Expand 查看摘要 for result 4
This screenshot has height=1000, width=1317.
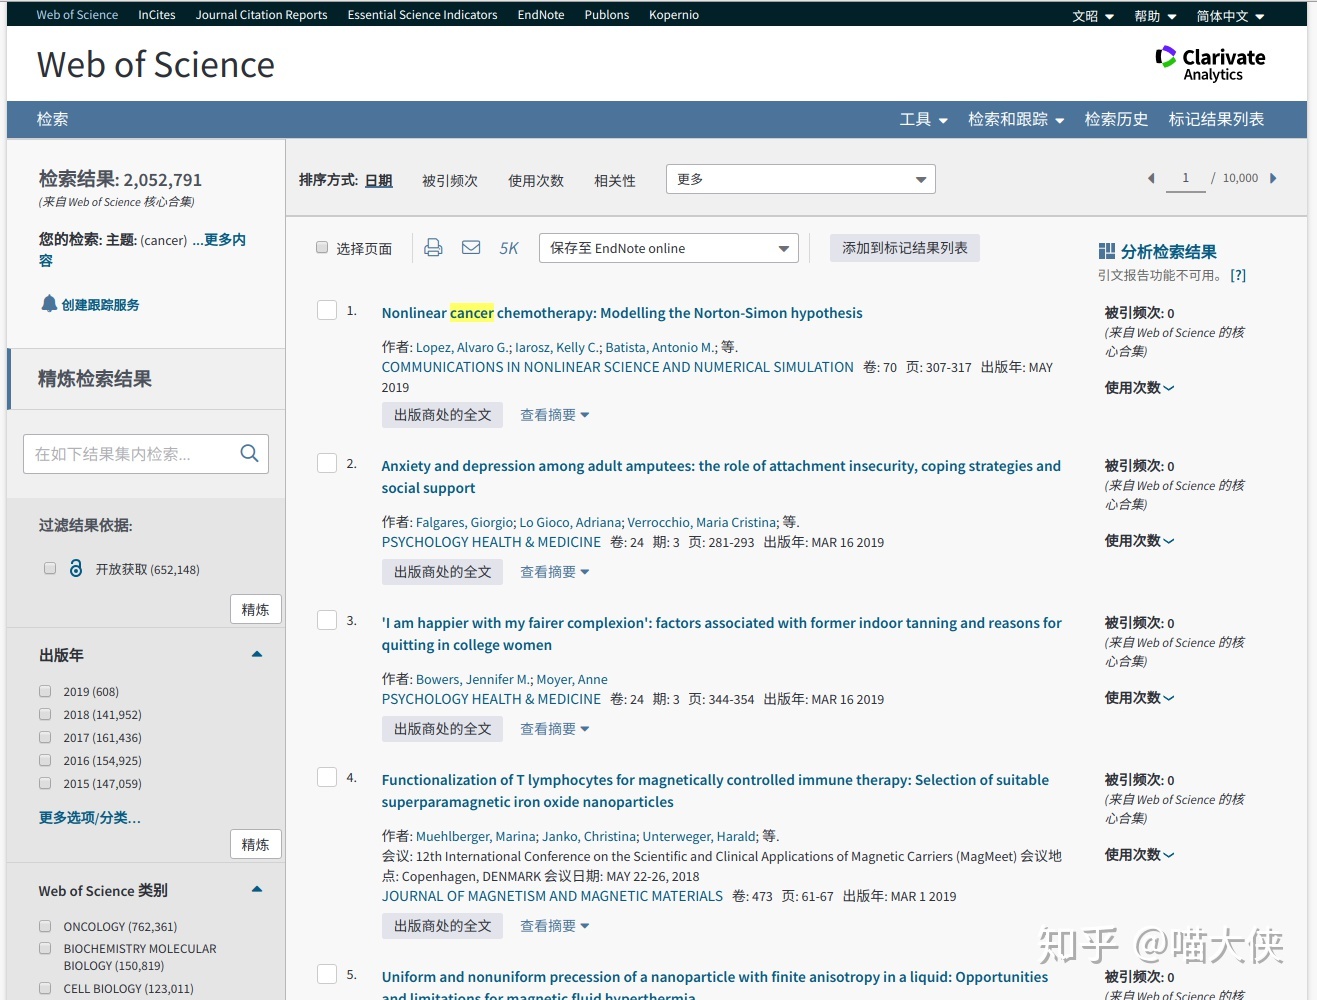[554, 926]
